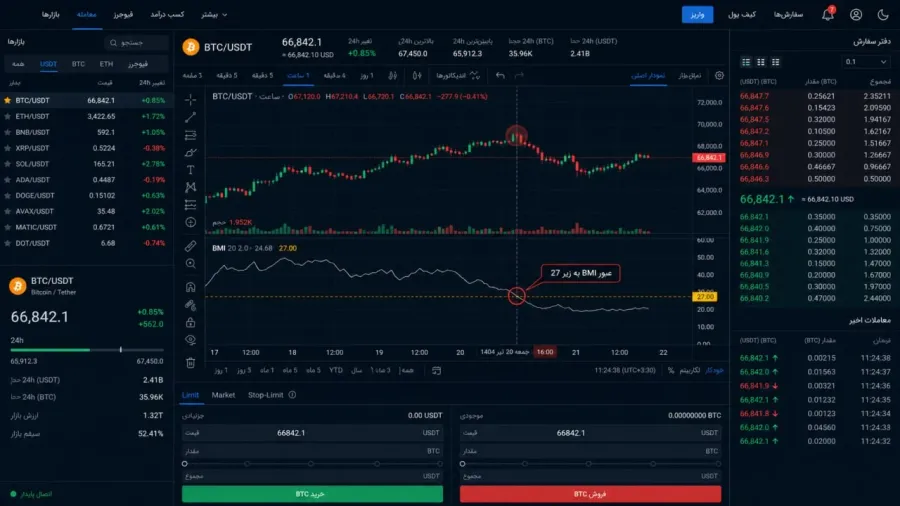The width and height of the screenshot is (900, 506).
Task: Show order book with both sides view
Action: 746,62
